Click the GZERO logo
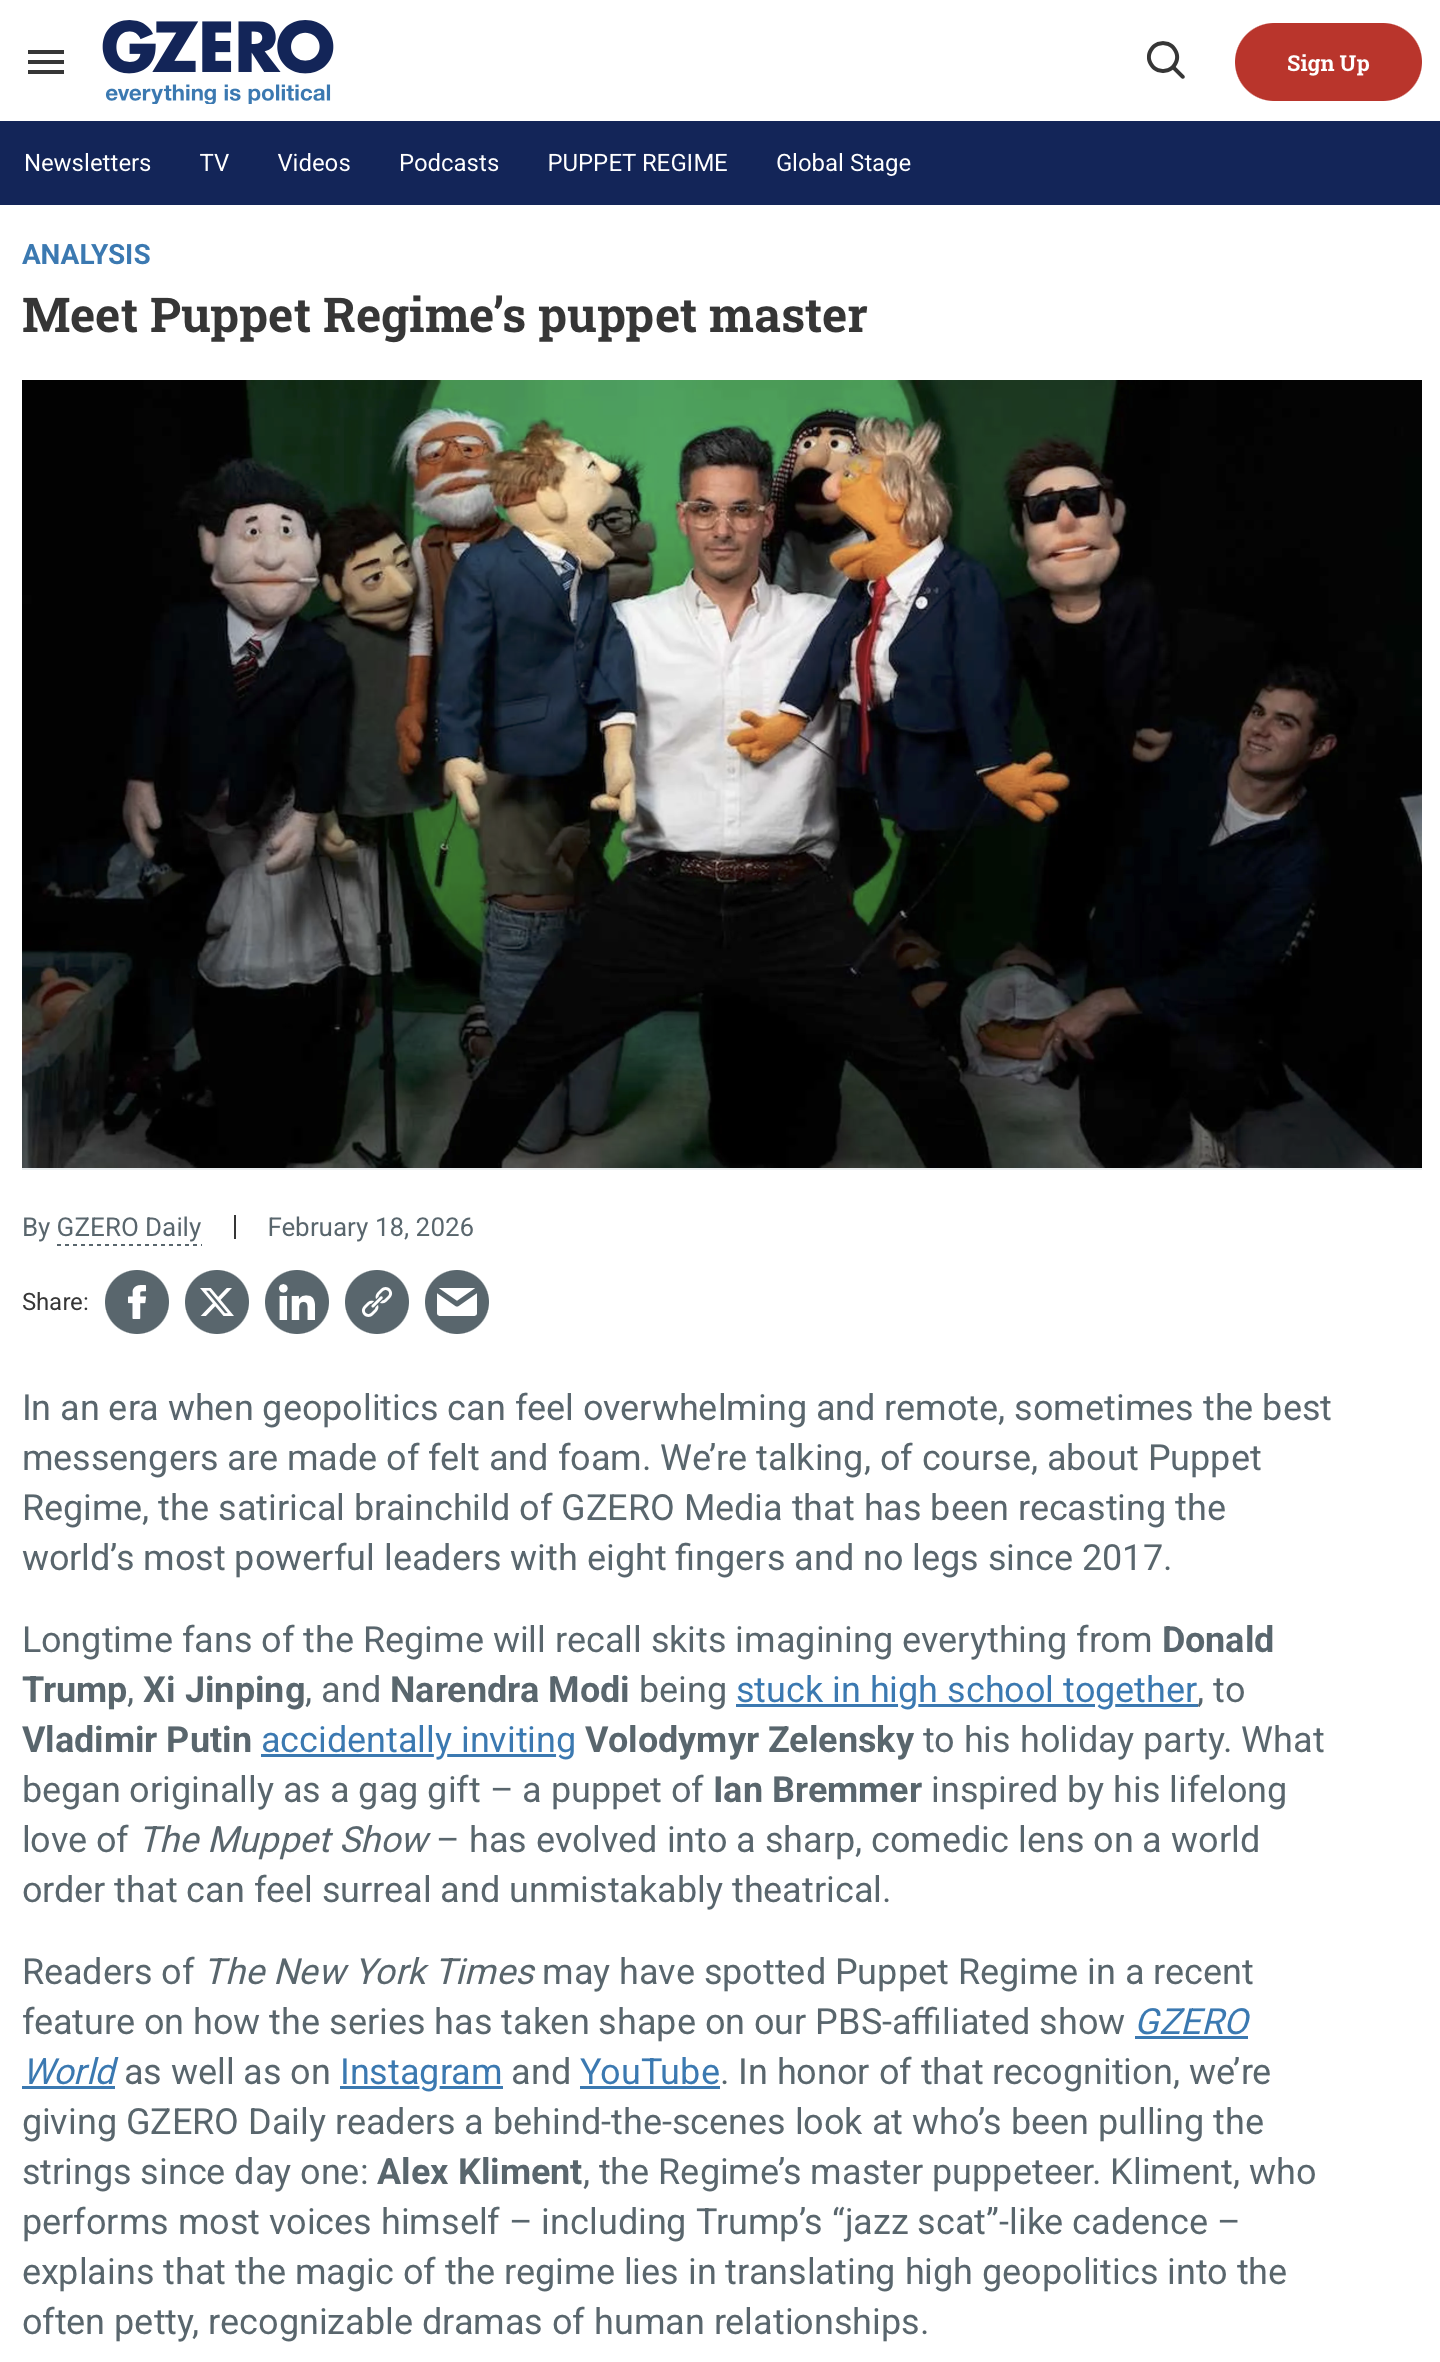This screenshot has height=2362, width=1440. 218,61
